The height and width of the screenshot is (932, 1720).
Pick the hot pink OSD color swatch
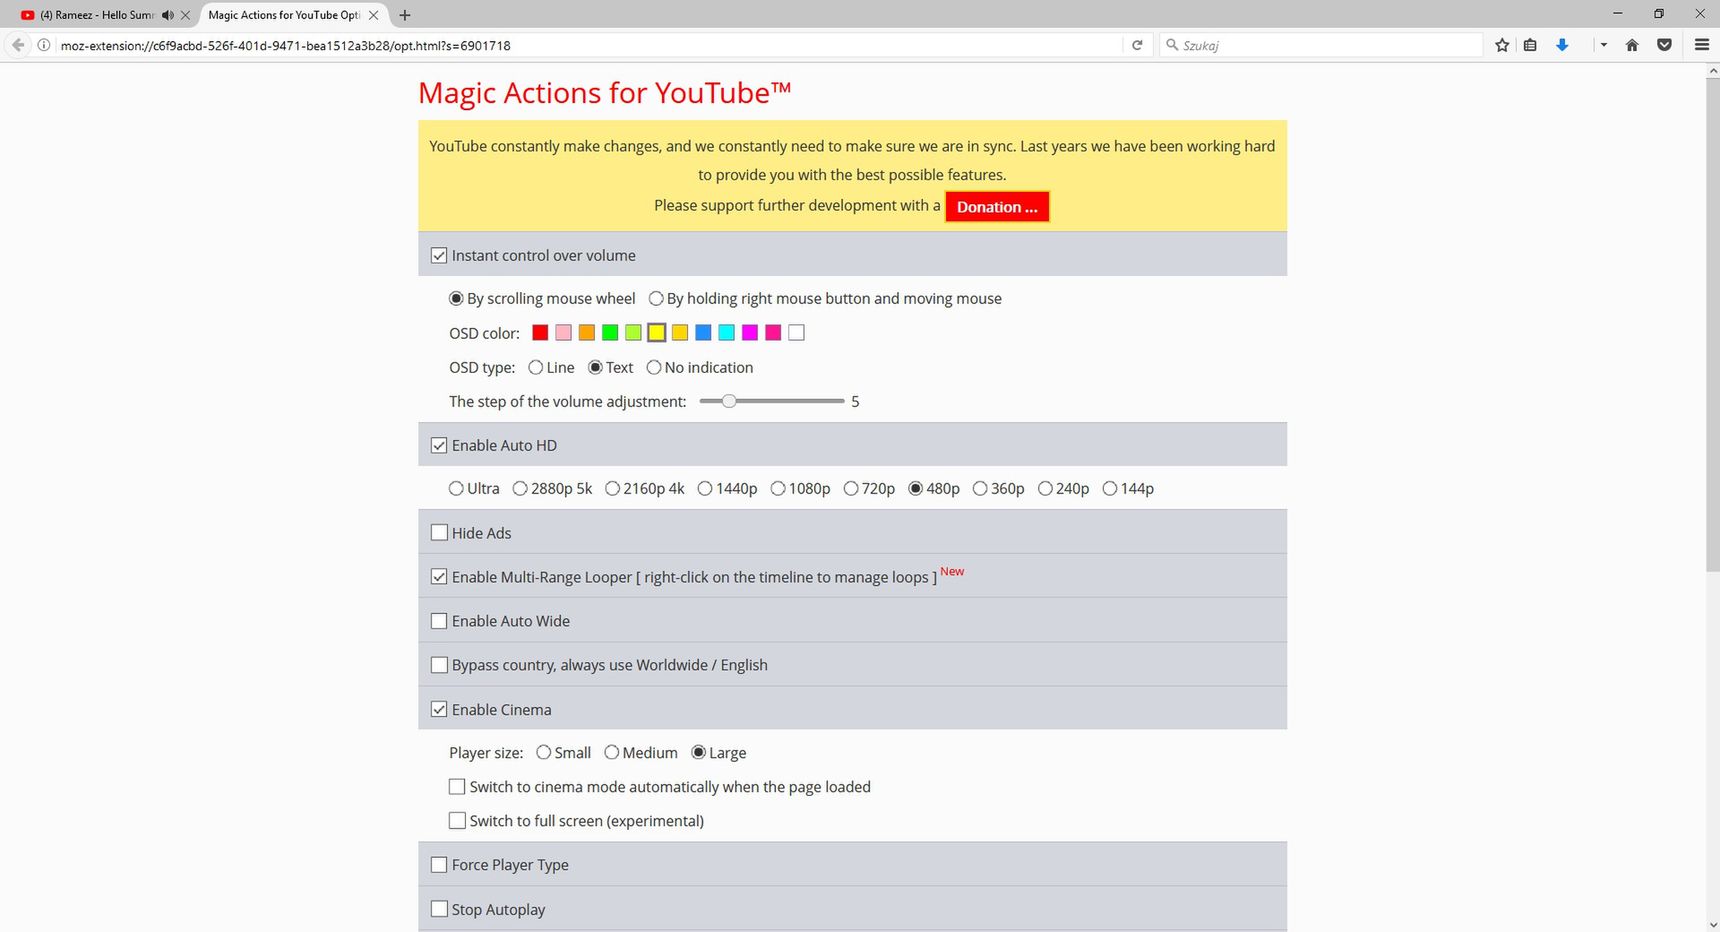point(773,333)
